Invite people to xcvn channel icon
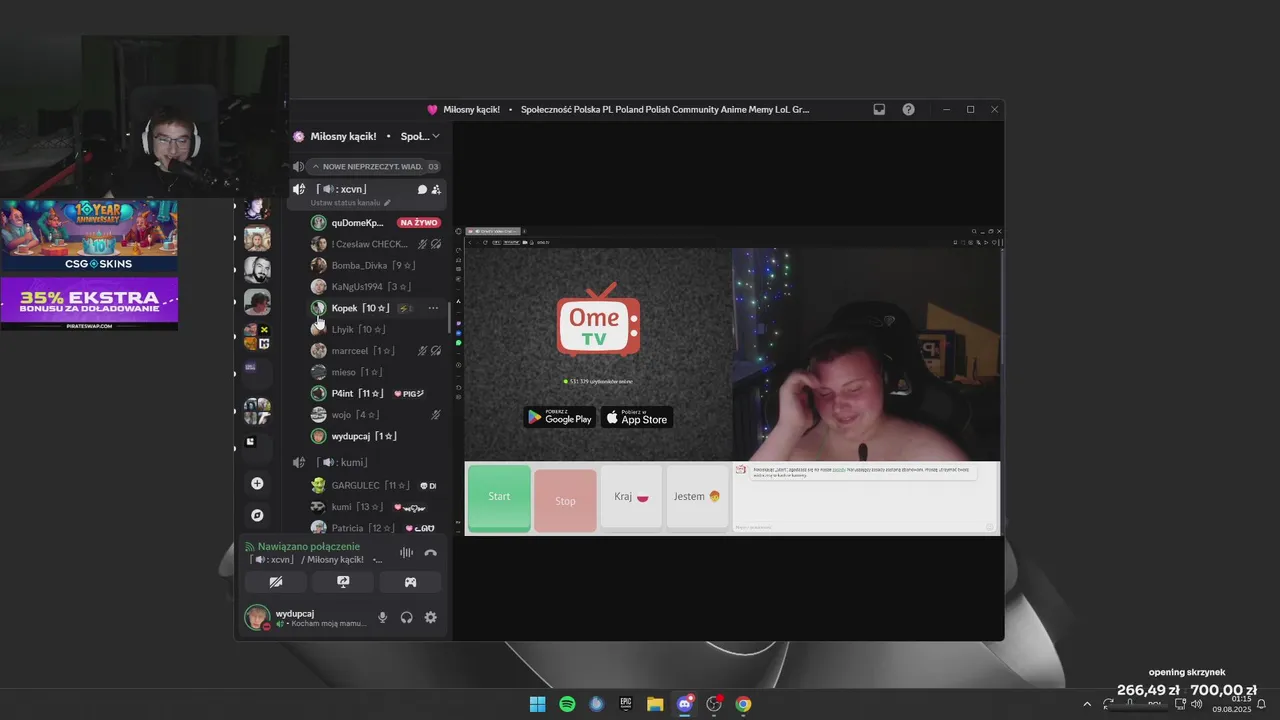The height and width of the screenshot is (720, 1280). 436,189
